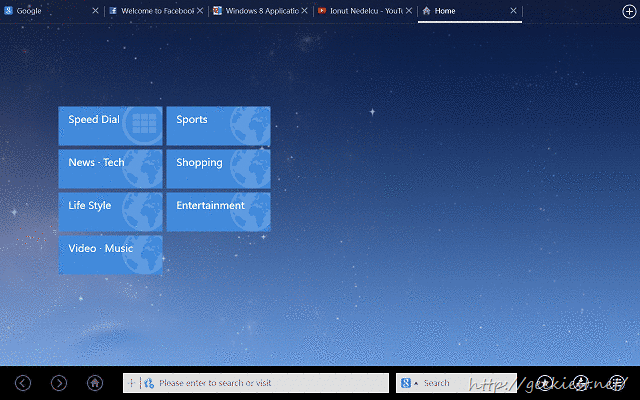Open the favorites star icon in bottom bar

(x=545, y=382)
